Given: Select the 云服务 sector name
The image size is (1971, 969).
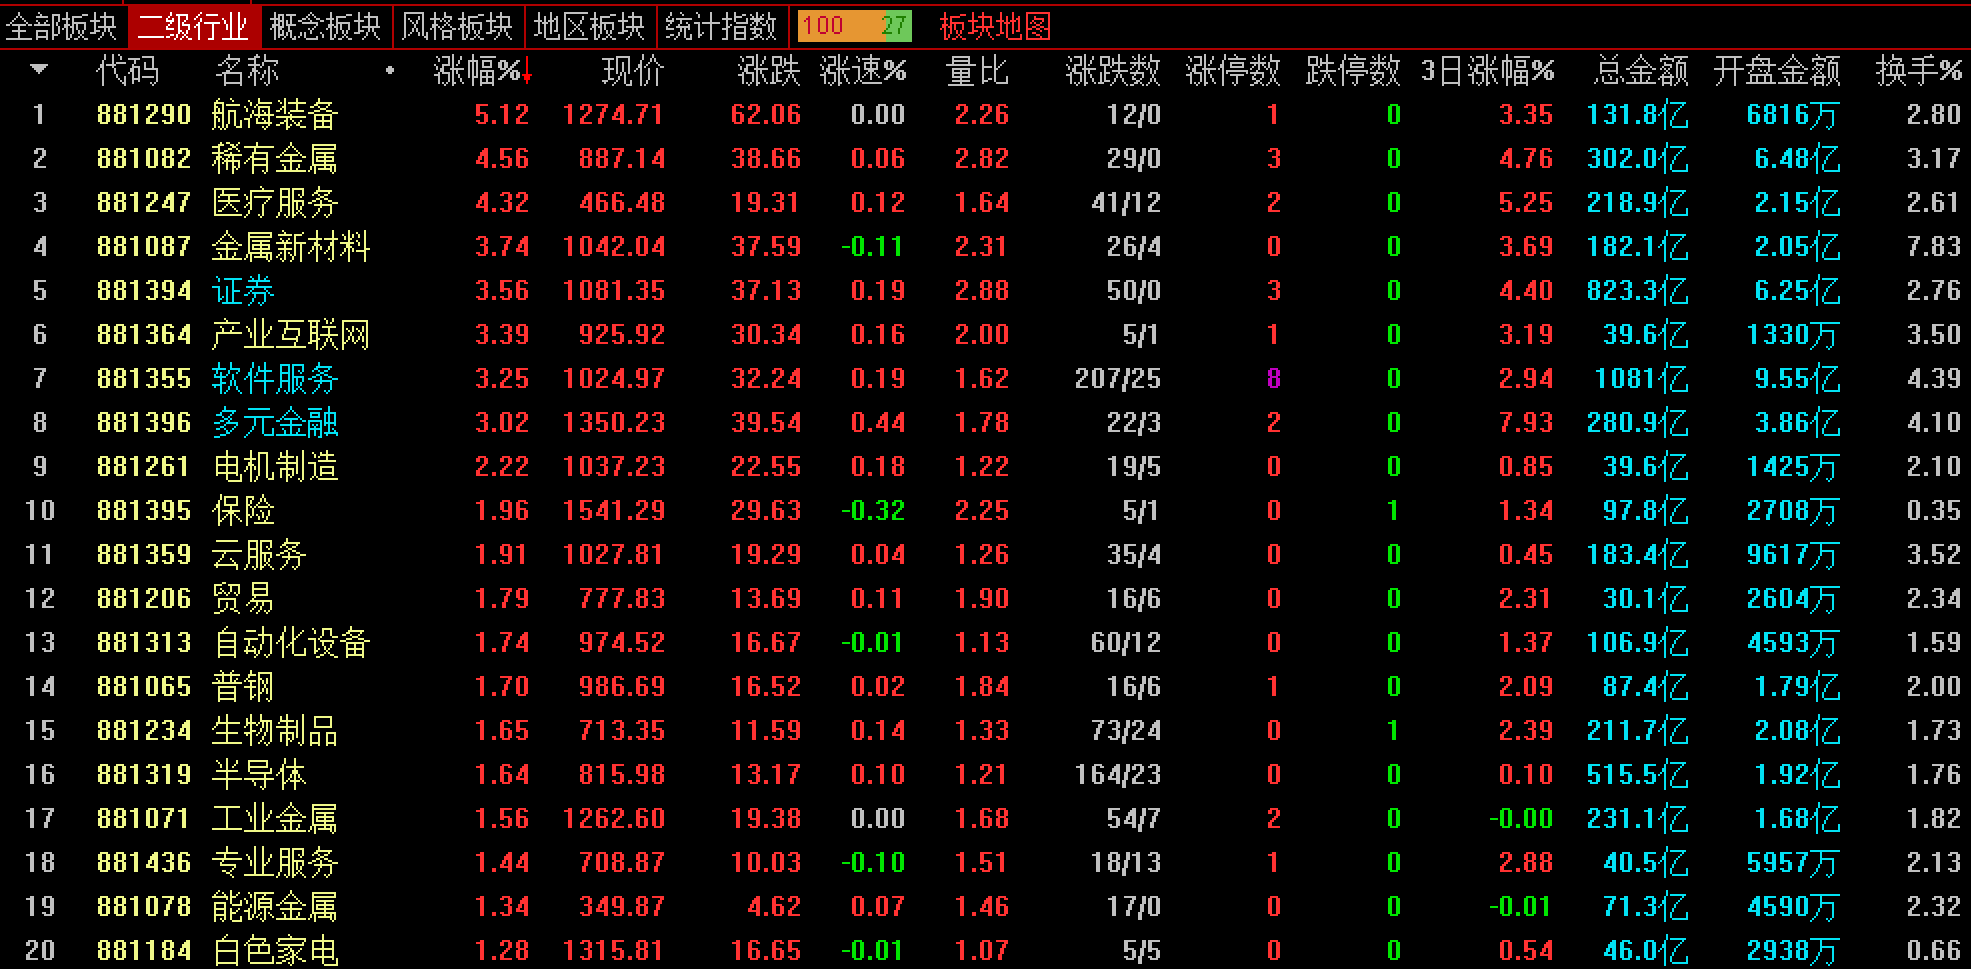Looking at the screenshot, I should [x=259, y=555].
